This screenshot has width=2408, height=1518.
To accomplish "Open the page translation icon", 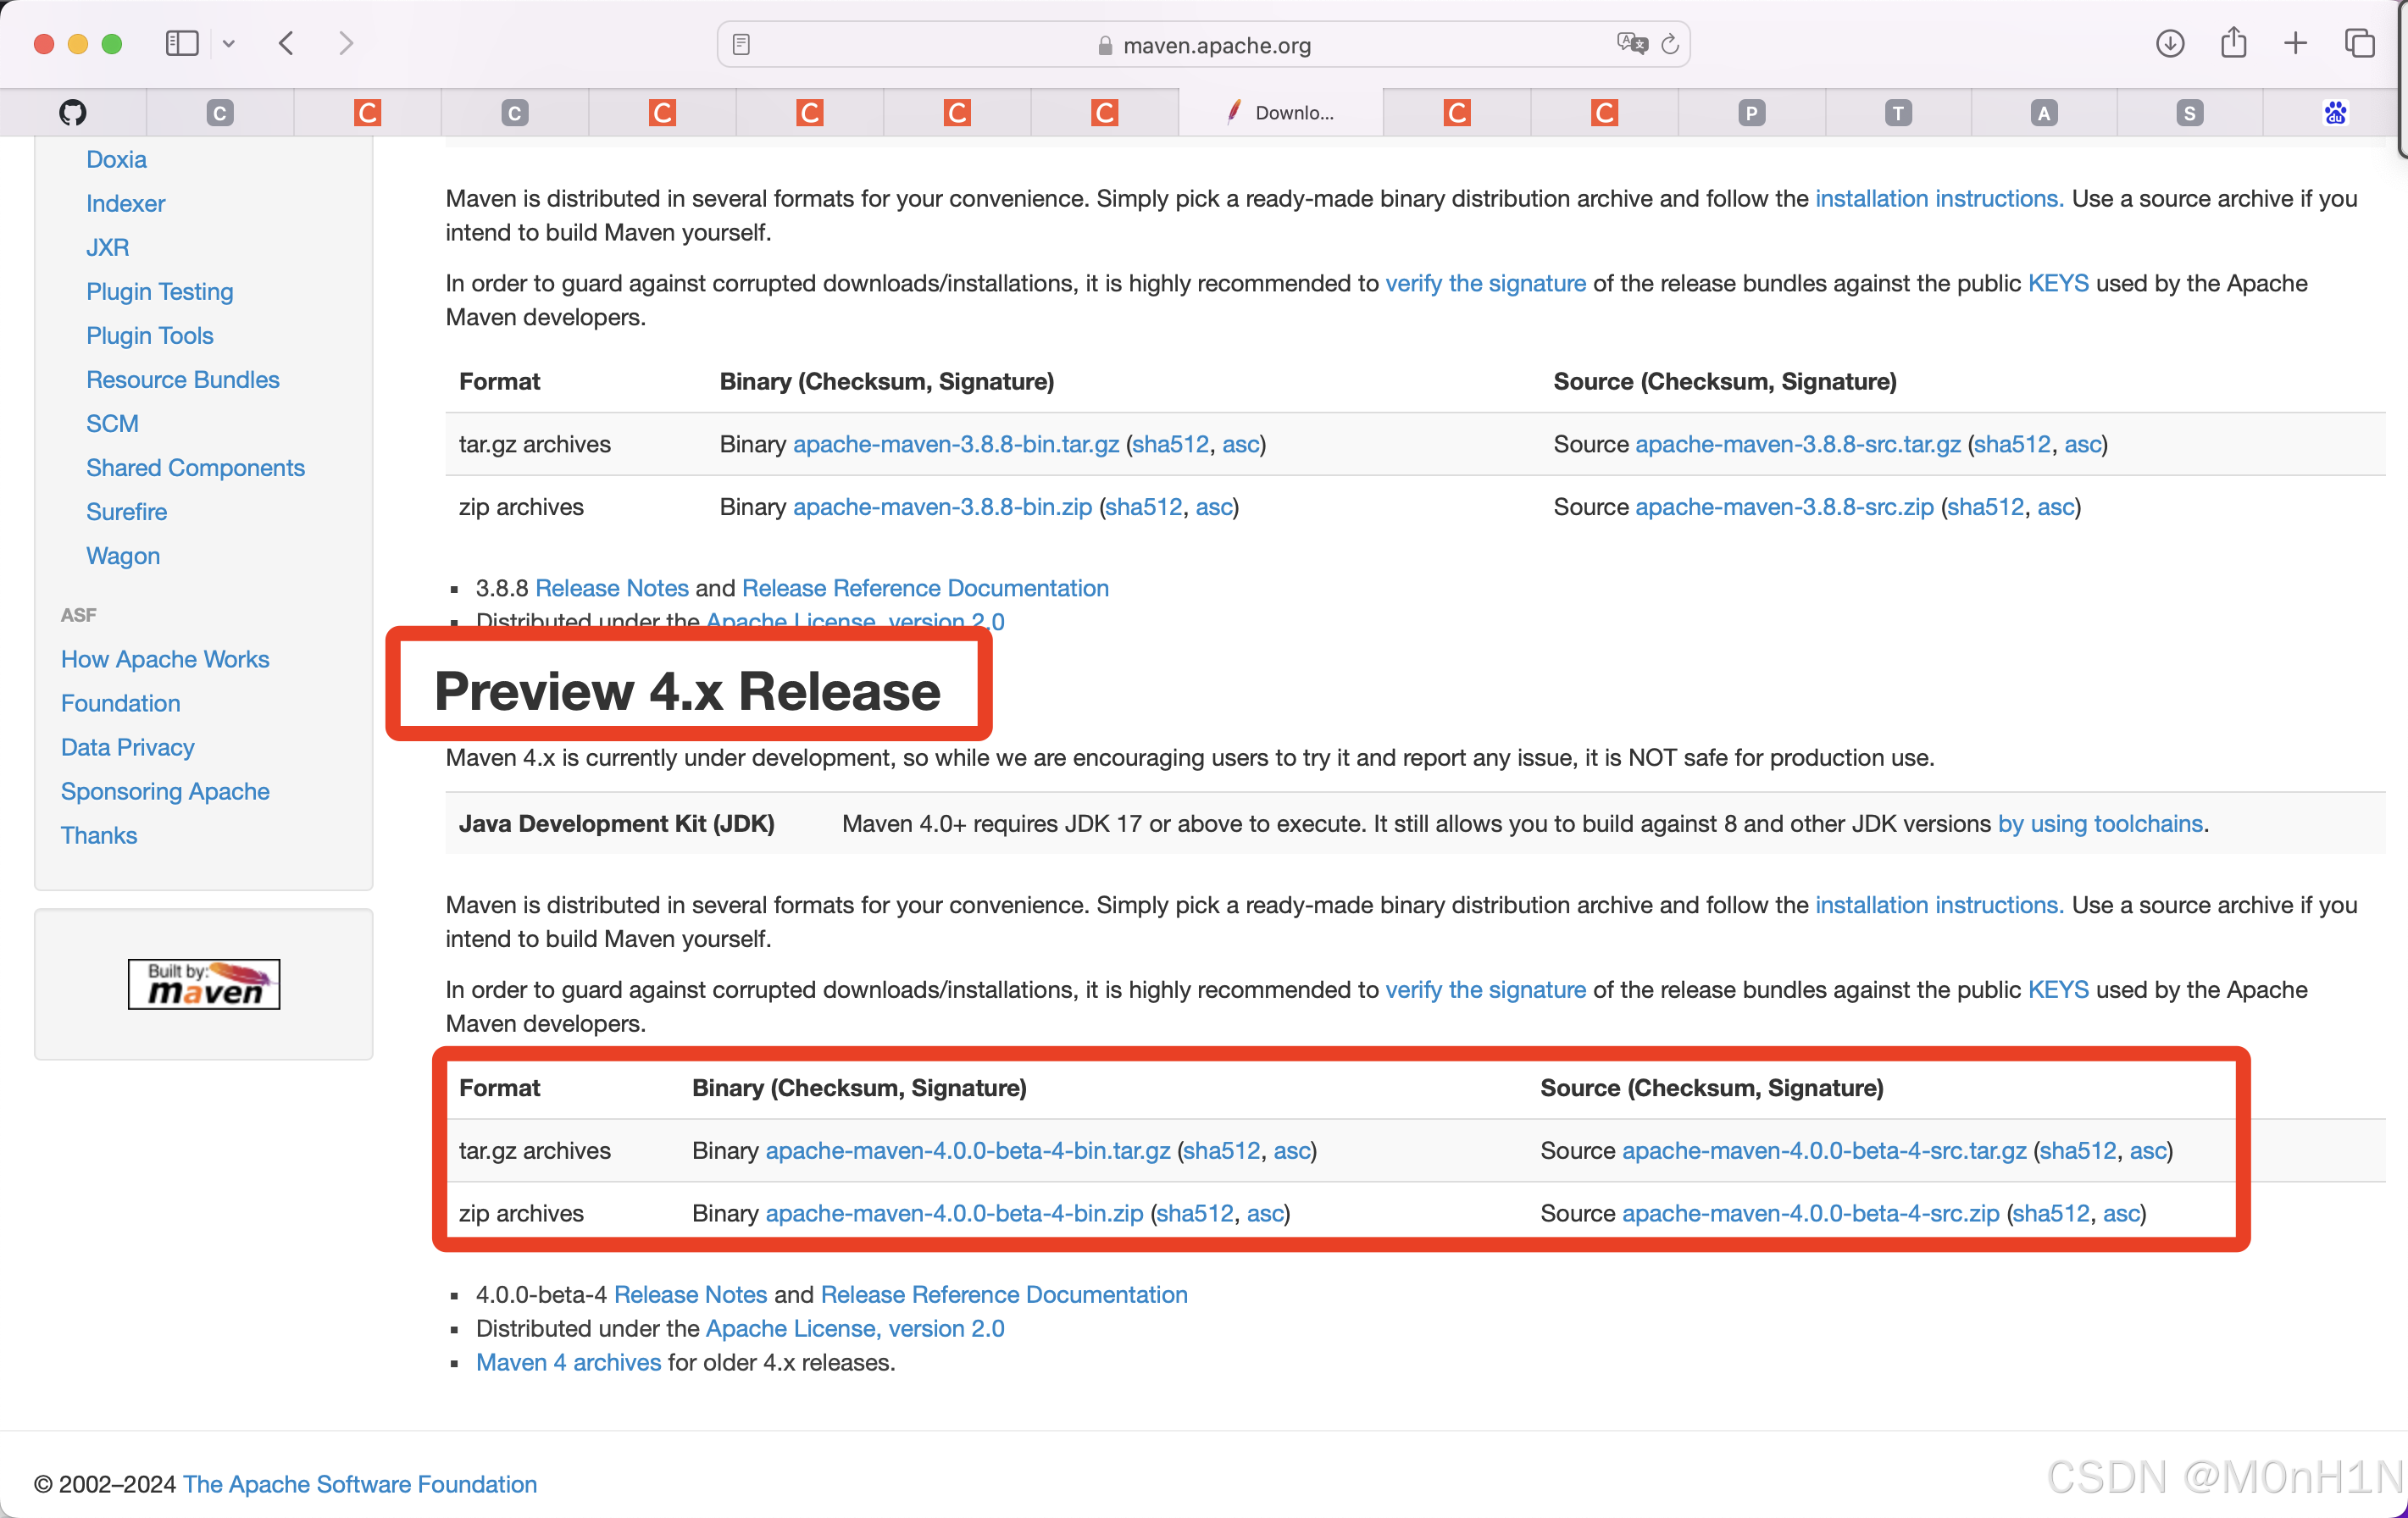I will pyautogui.click(x=1630, y=43).
